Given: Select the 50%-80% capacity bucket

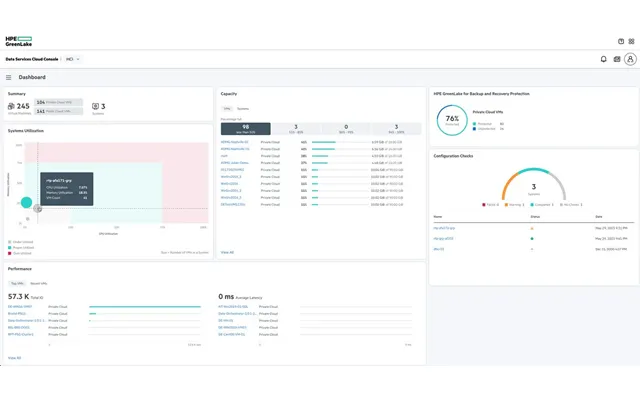Looking at the screenshot, I should pos(296,129).
